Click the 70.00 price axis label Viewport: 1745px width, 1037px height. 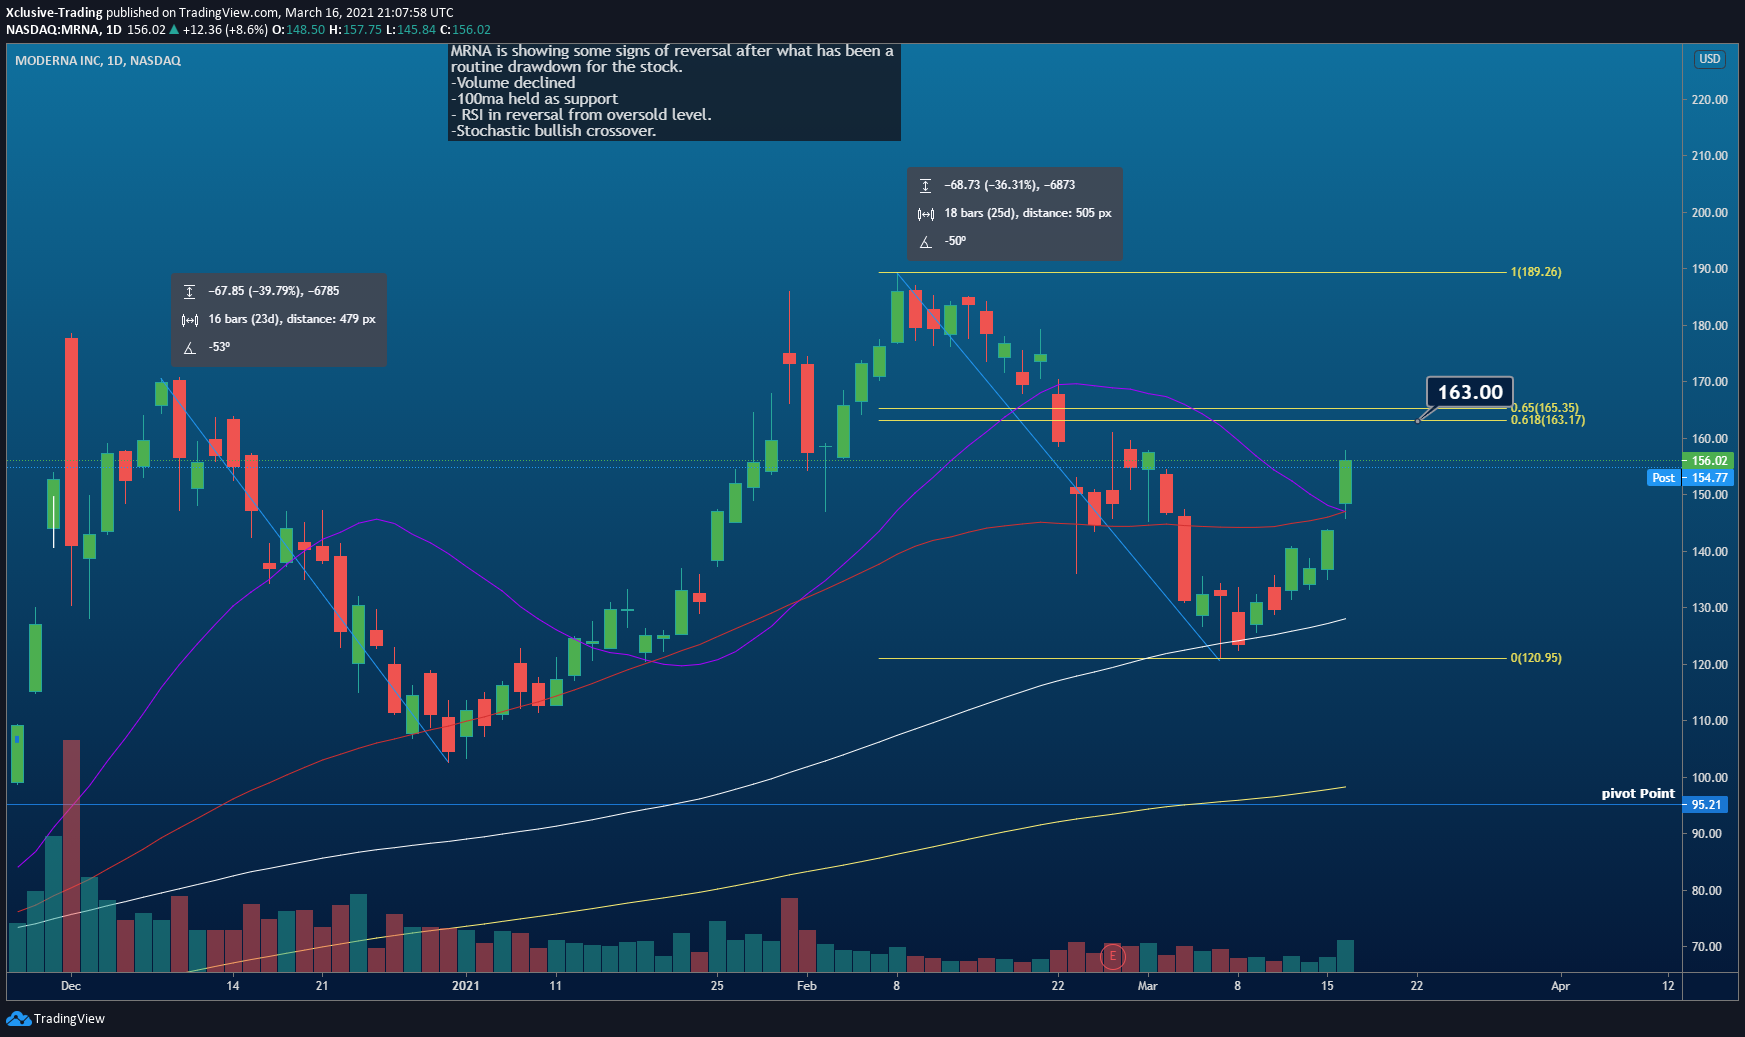pos(1706,947)
